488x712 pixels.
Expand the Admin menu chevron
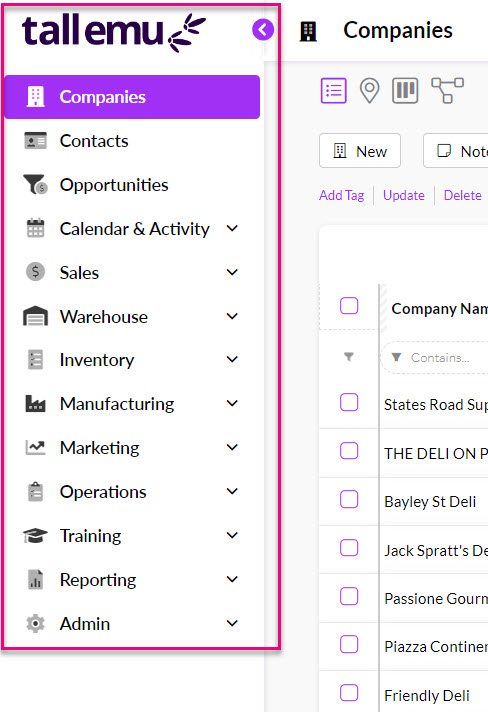(x=232, y=623)
